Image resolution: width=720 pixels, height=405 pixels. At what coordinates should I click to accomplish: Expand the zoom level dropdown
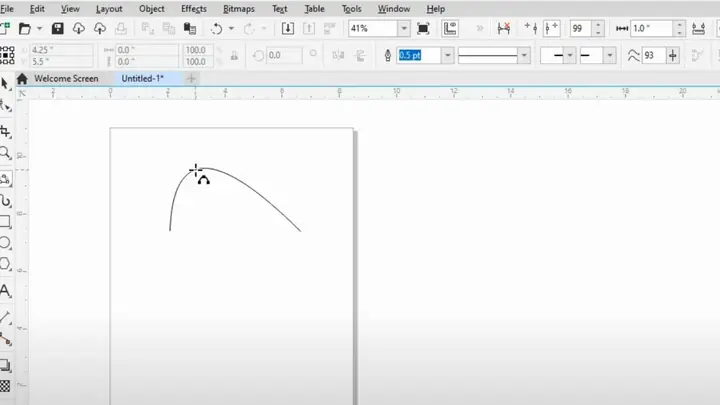click(x=404, y=28)
